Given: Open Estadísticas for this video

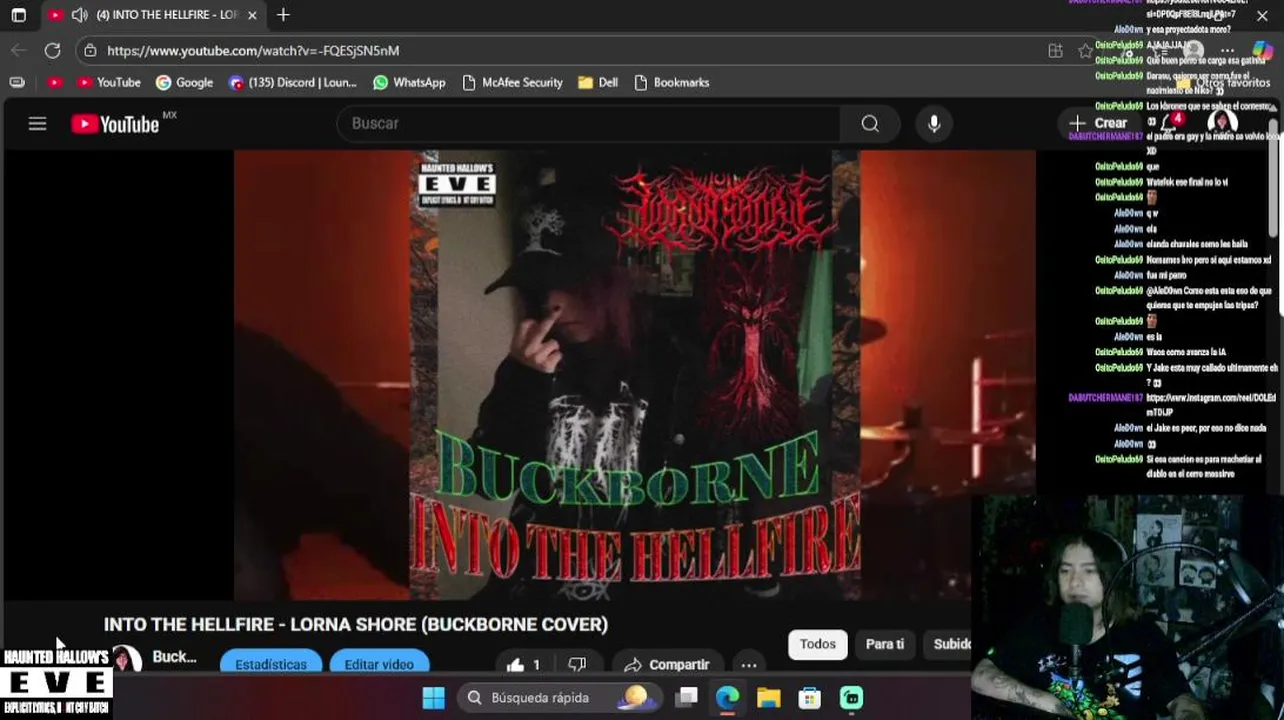Looking at the screenshot, I should [x=271, y=664].
